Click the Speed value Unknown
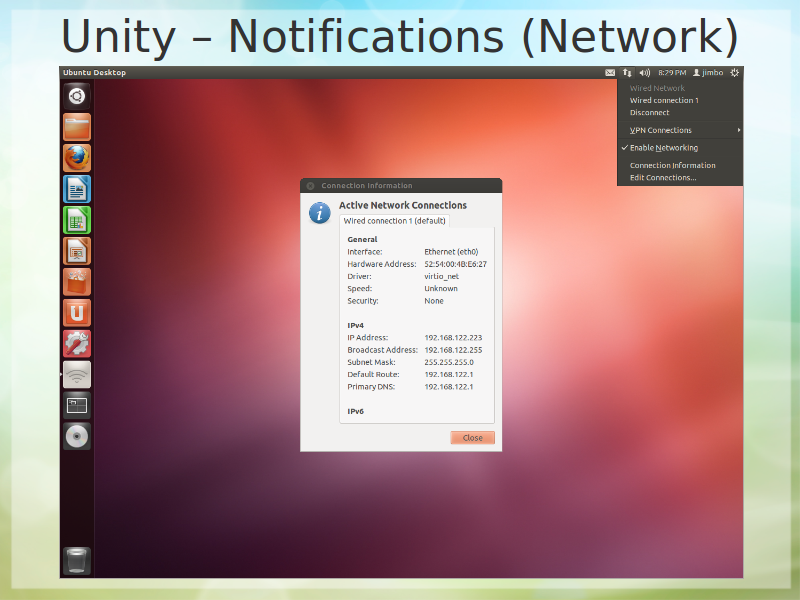This screenshot has height=600, width=800. pos(441,289)
